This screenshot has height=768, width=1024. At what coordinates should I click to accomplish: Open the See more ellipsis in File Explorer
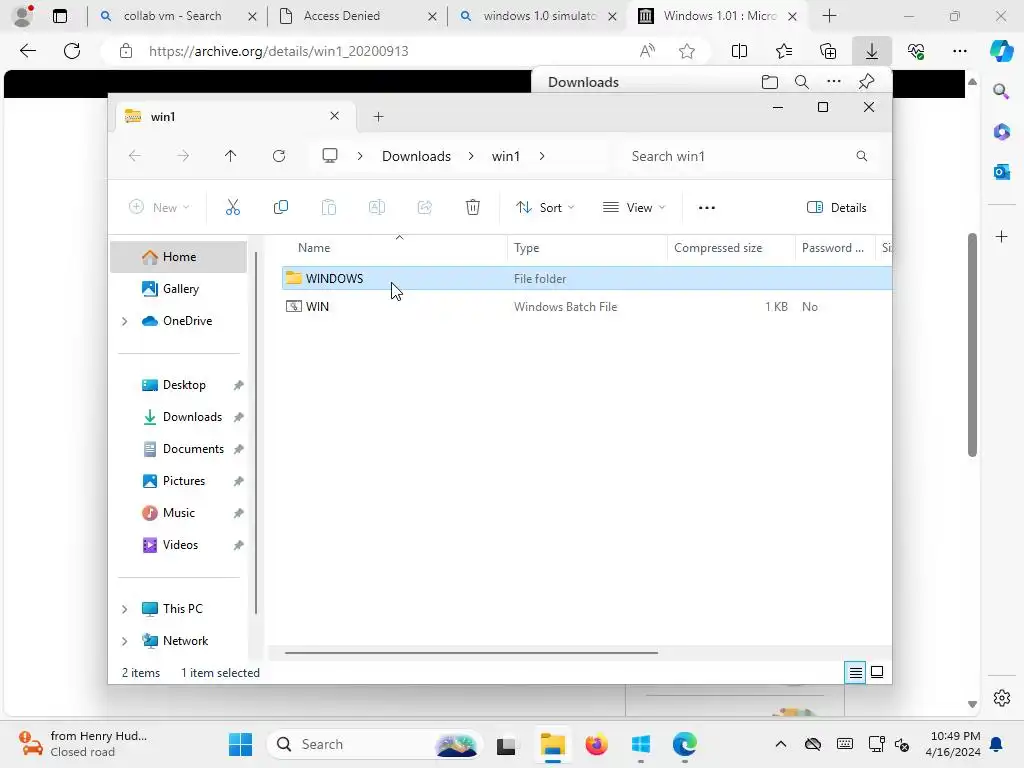707,208
